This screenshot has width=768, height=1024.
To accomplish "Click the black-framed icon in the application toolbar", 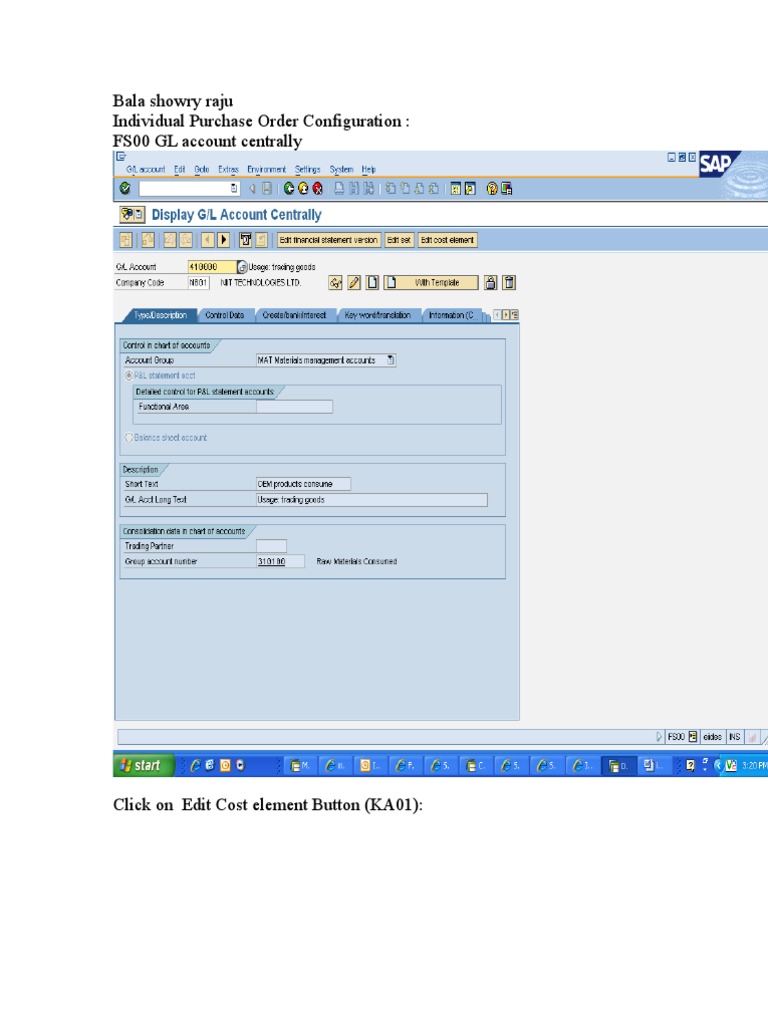I will click(x=246, y=240).
